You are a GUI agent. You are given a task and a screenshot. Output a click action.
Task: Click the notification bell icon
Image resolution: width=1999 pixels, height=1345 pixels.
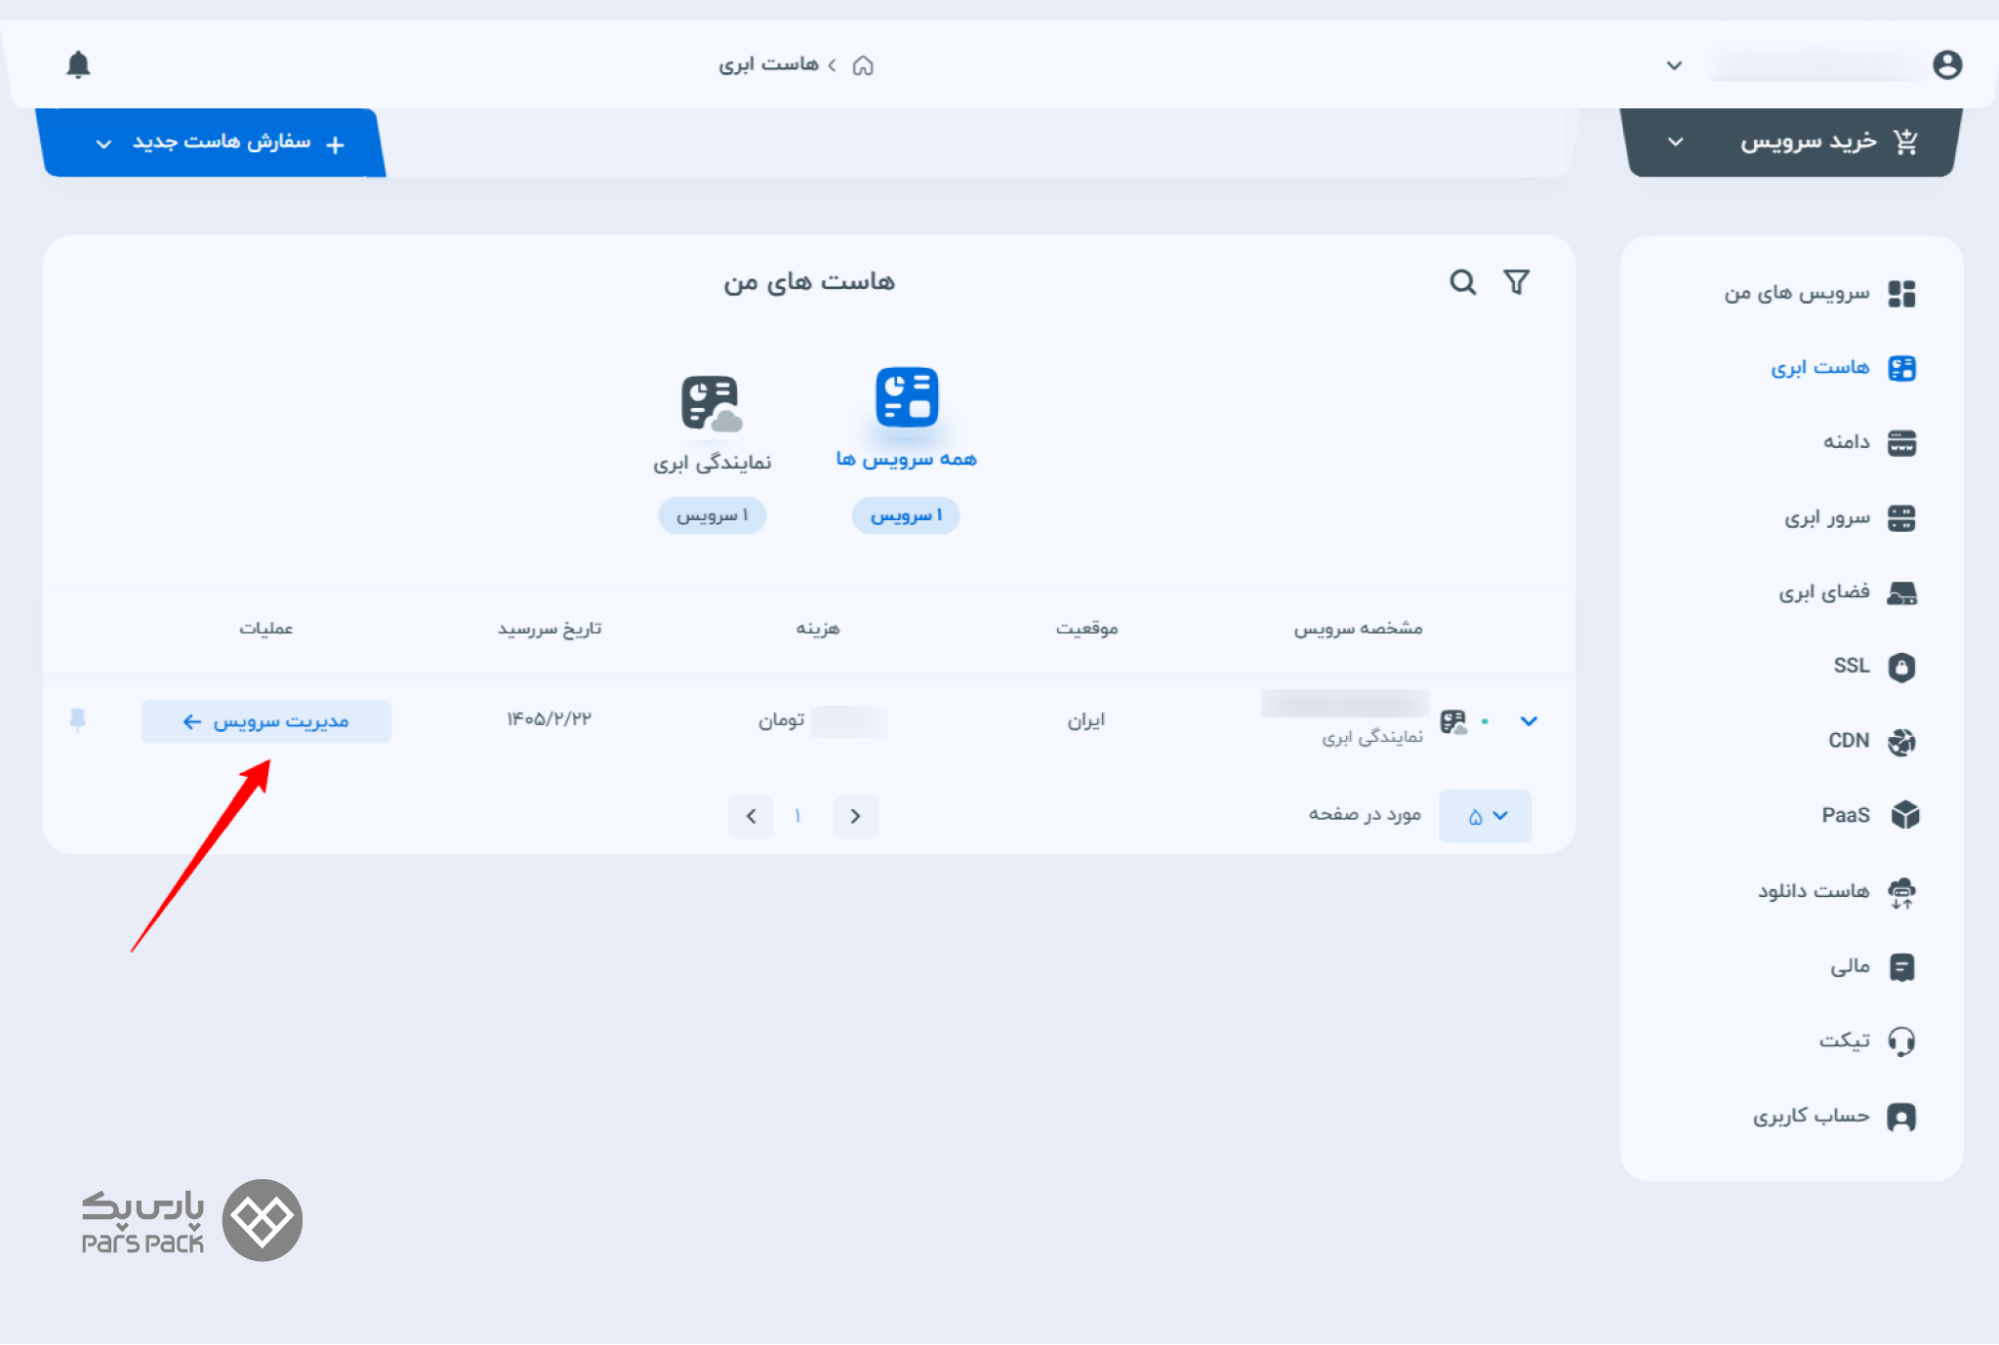[x=78, y=65]
